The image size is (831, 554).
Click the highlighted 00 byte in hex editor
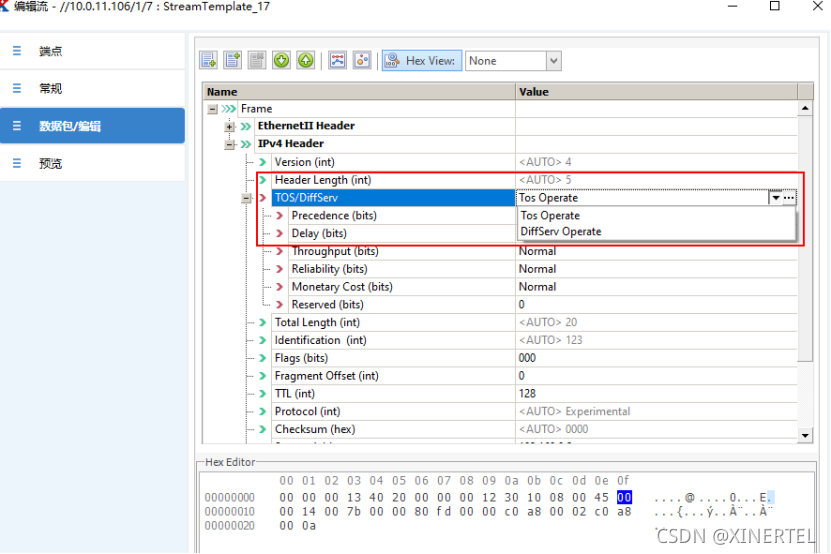(624, 498)
